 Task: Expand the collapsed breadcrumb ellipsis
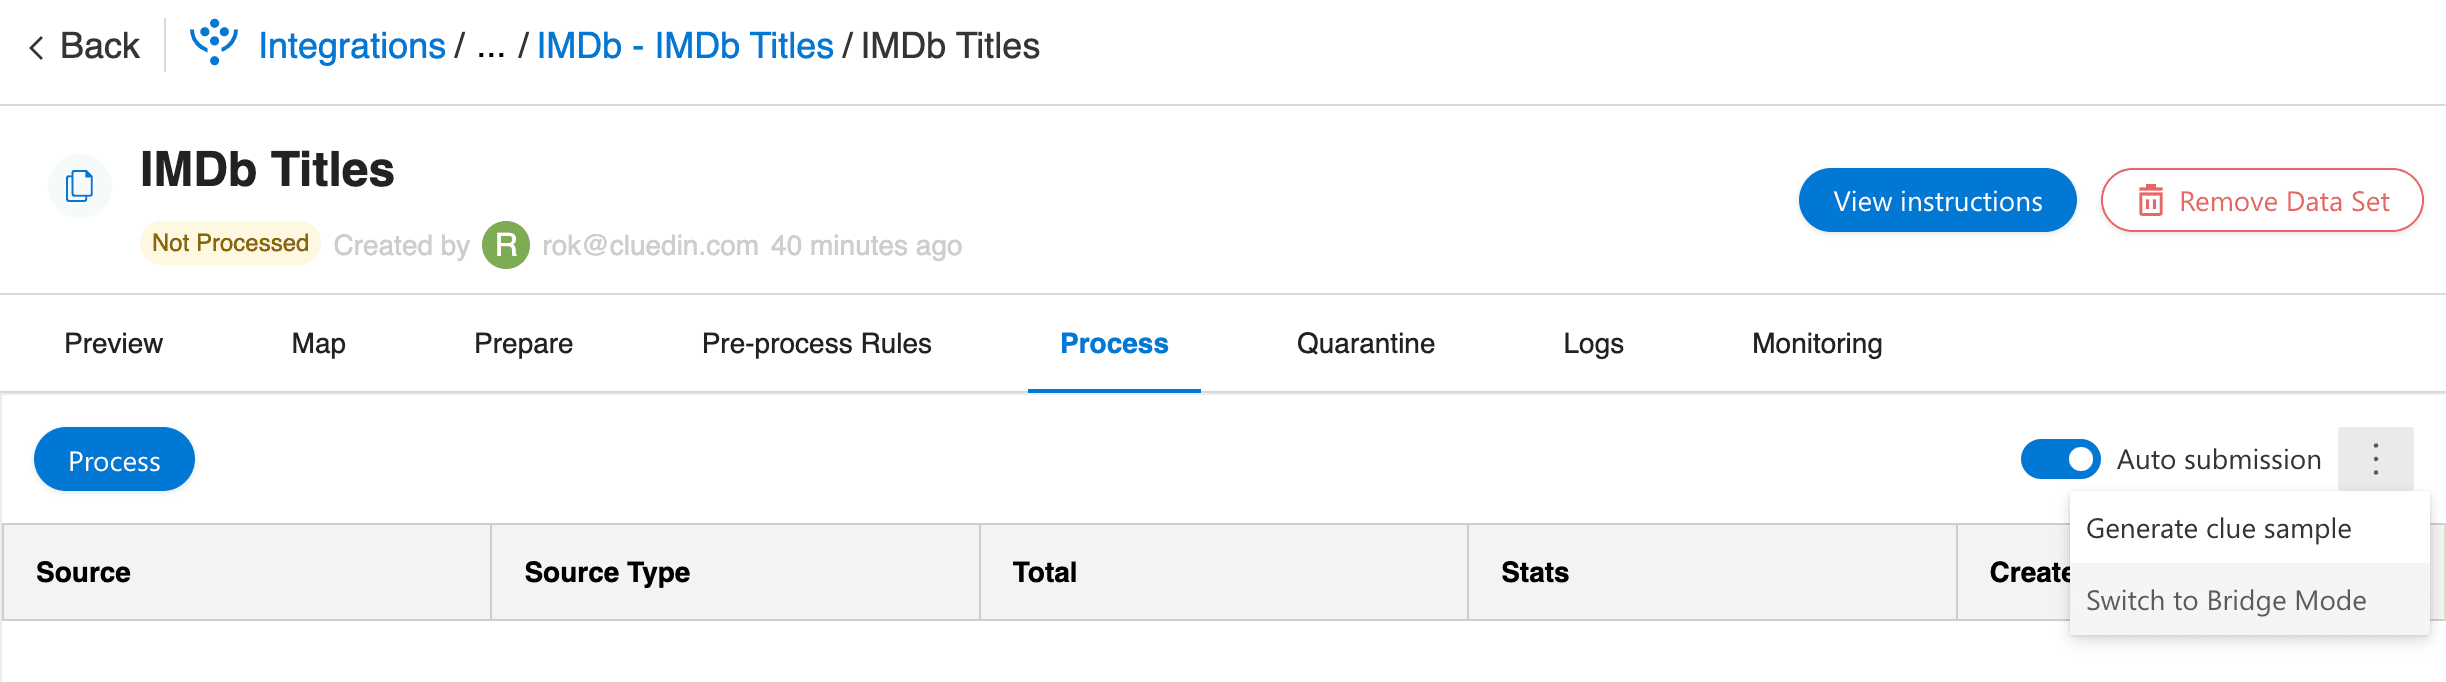point(491,46)
